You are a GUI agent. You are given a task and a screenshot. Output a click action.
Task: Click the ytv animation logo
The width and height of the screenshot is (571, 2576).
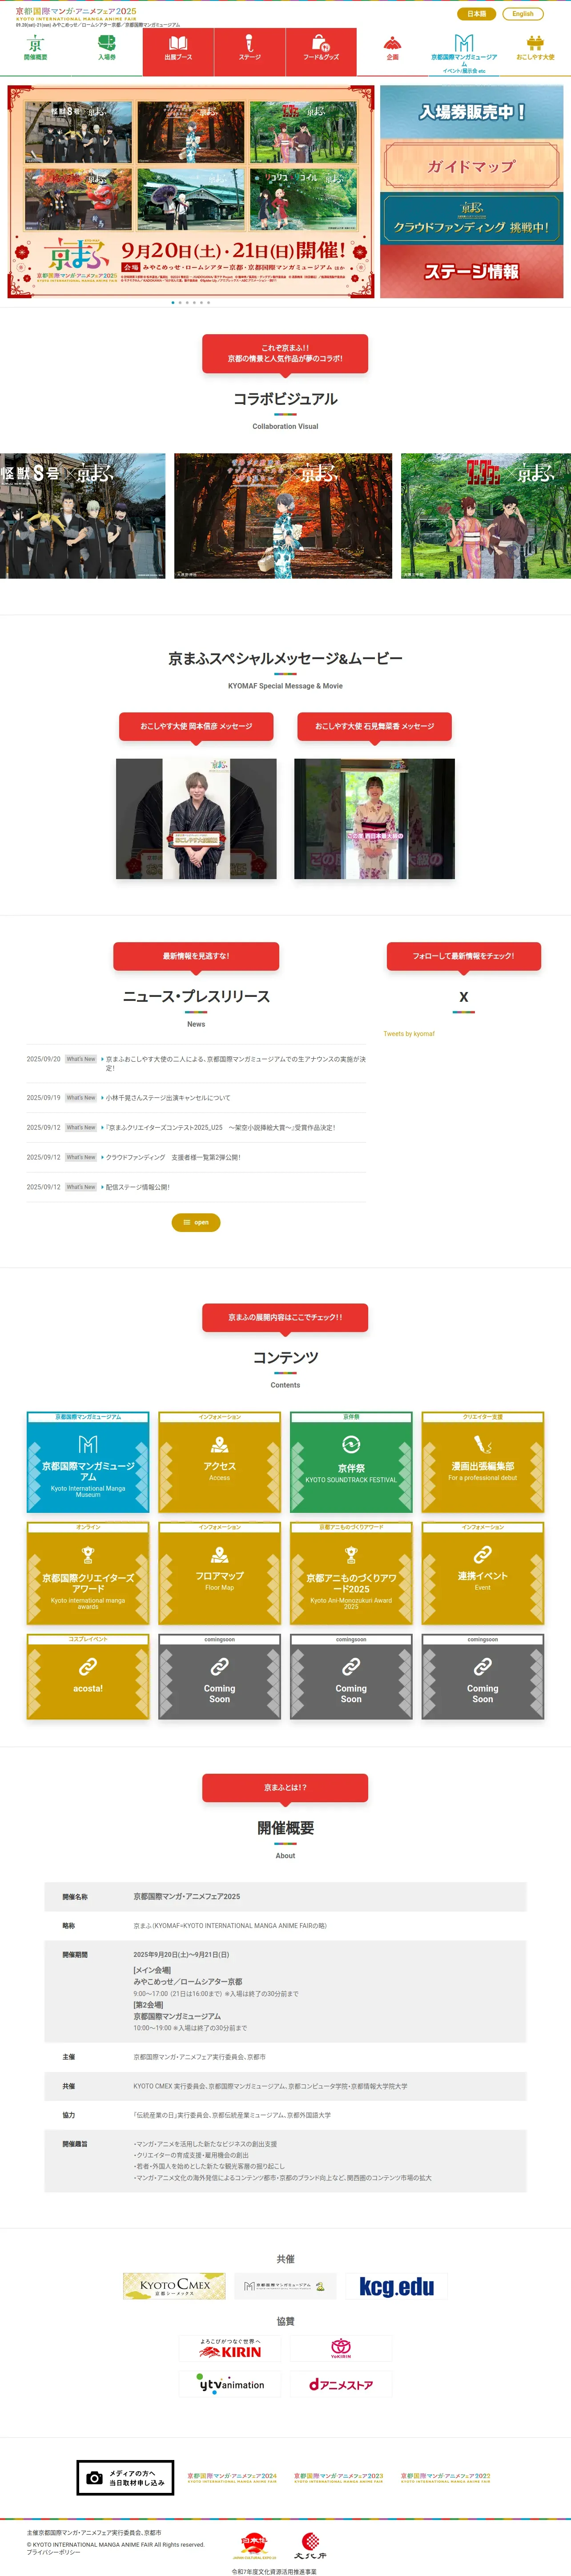click(x=230, y=2384)
